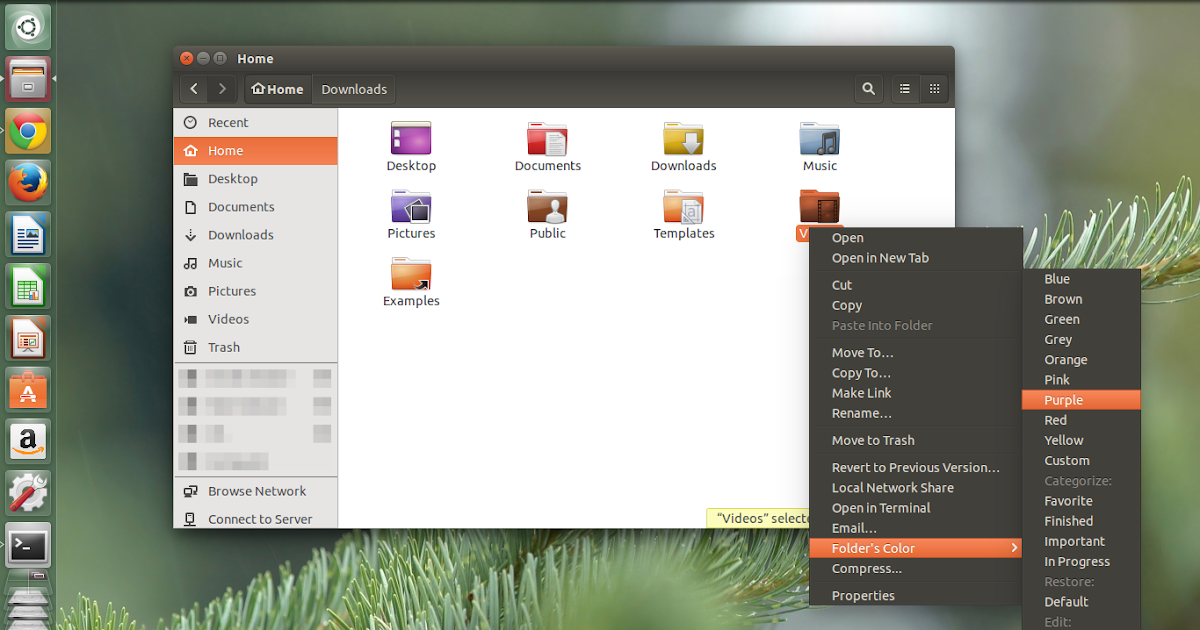Navigate back using the back arrow
This screenshot has width=1200, height=630.
pyautogui.click(x=193, y=89)
